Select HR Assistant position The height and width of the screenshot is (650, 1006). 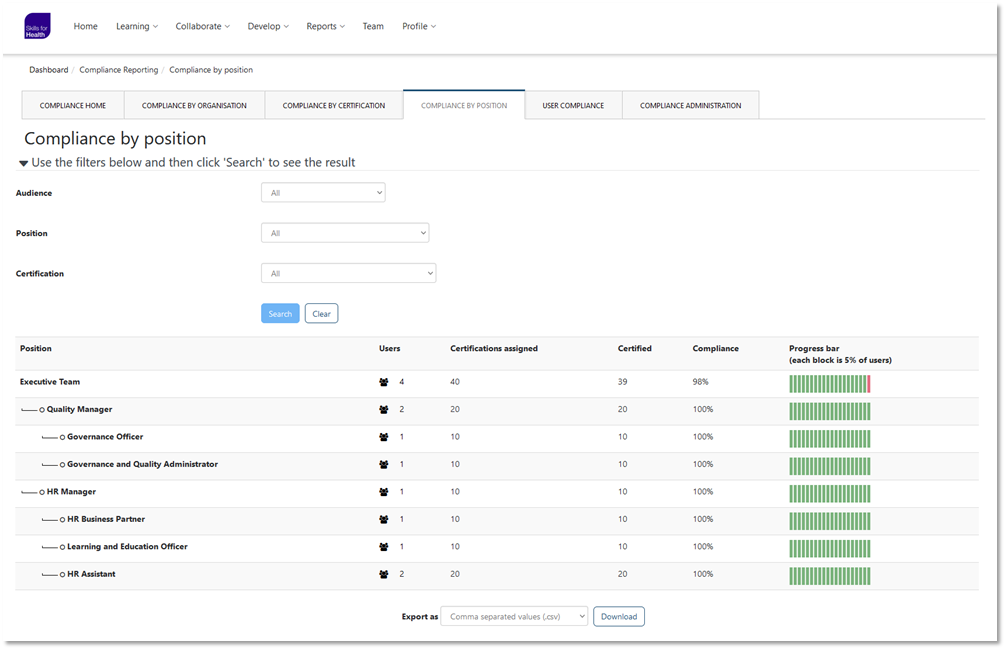[91, 575]
